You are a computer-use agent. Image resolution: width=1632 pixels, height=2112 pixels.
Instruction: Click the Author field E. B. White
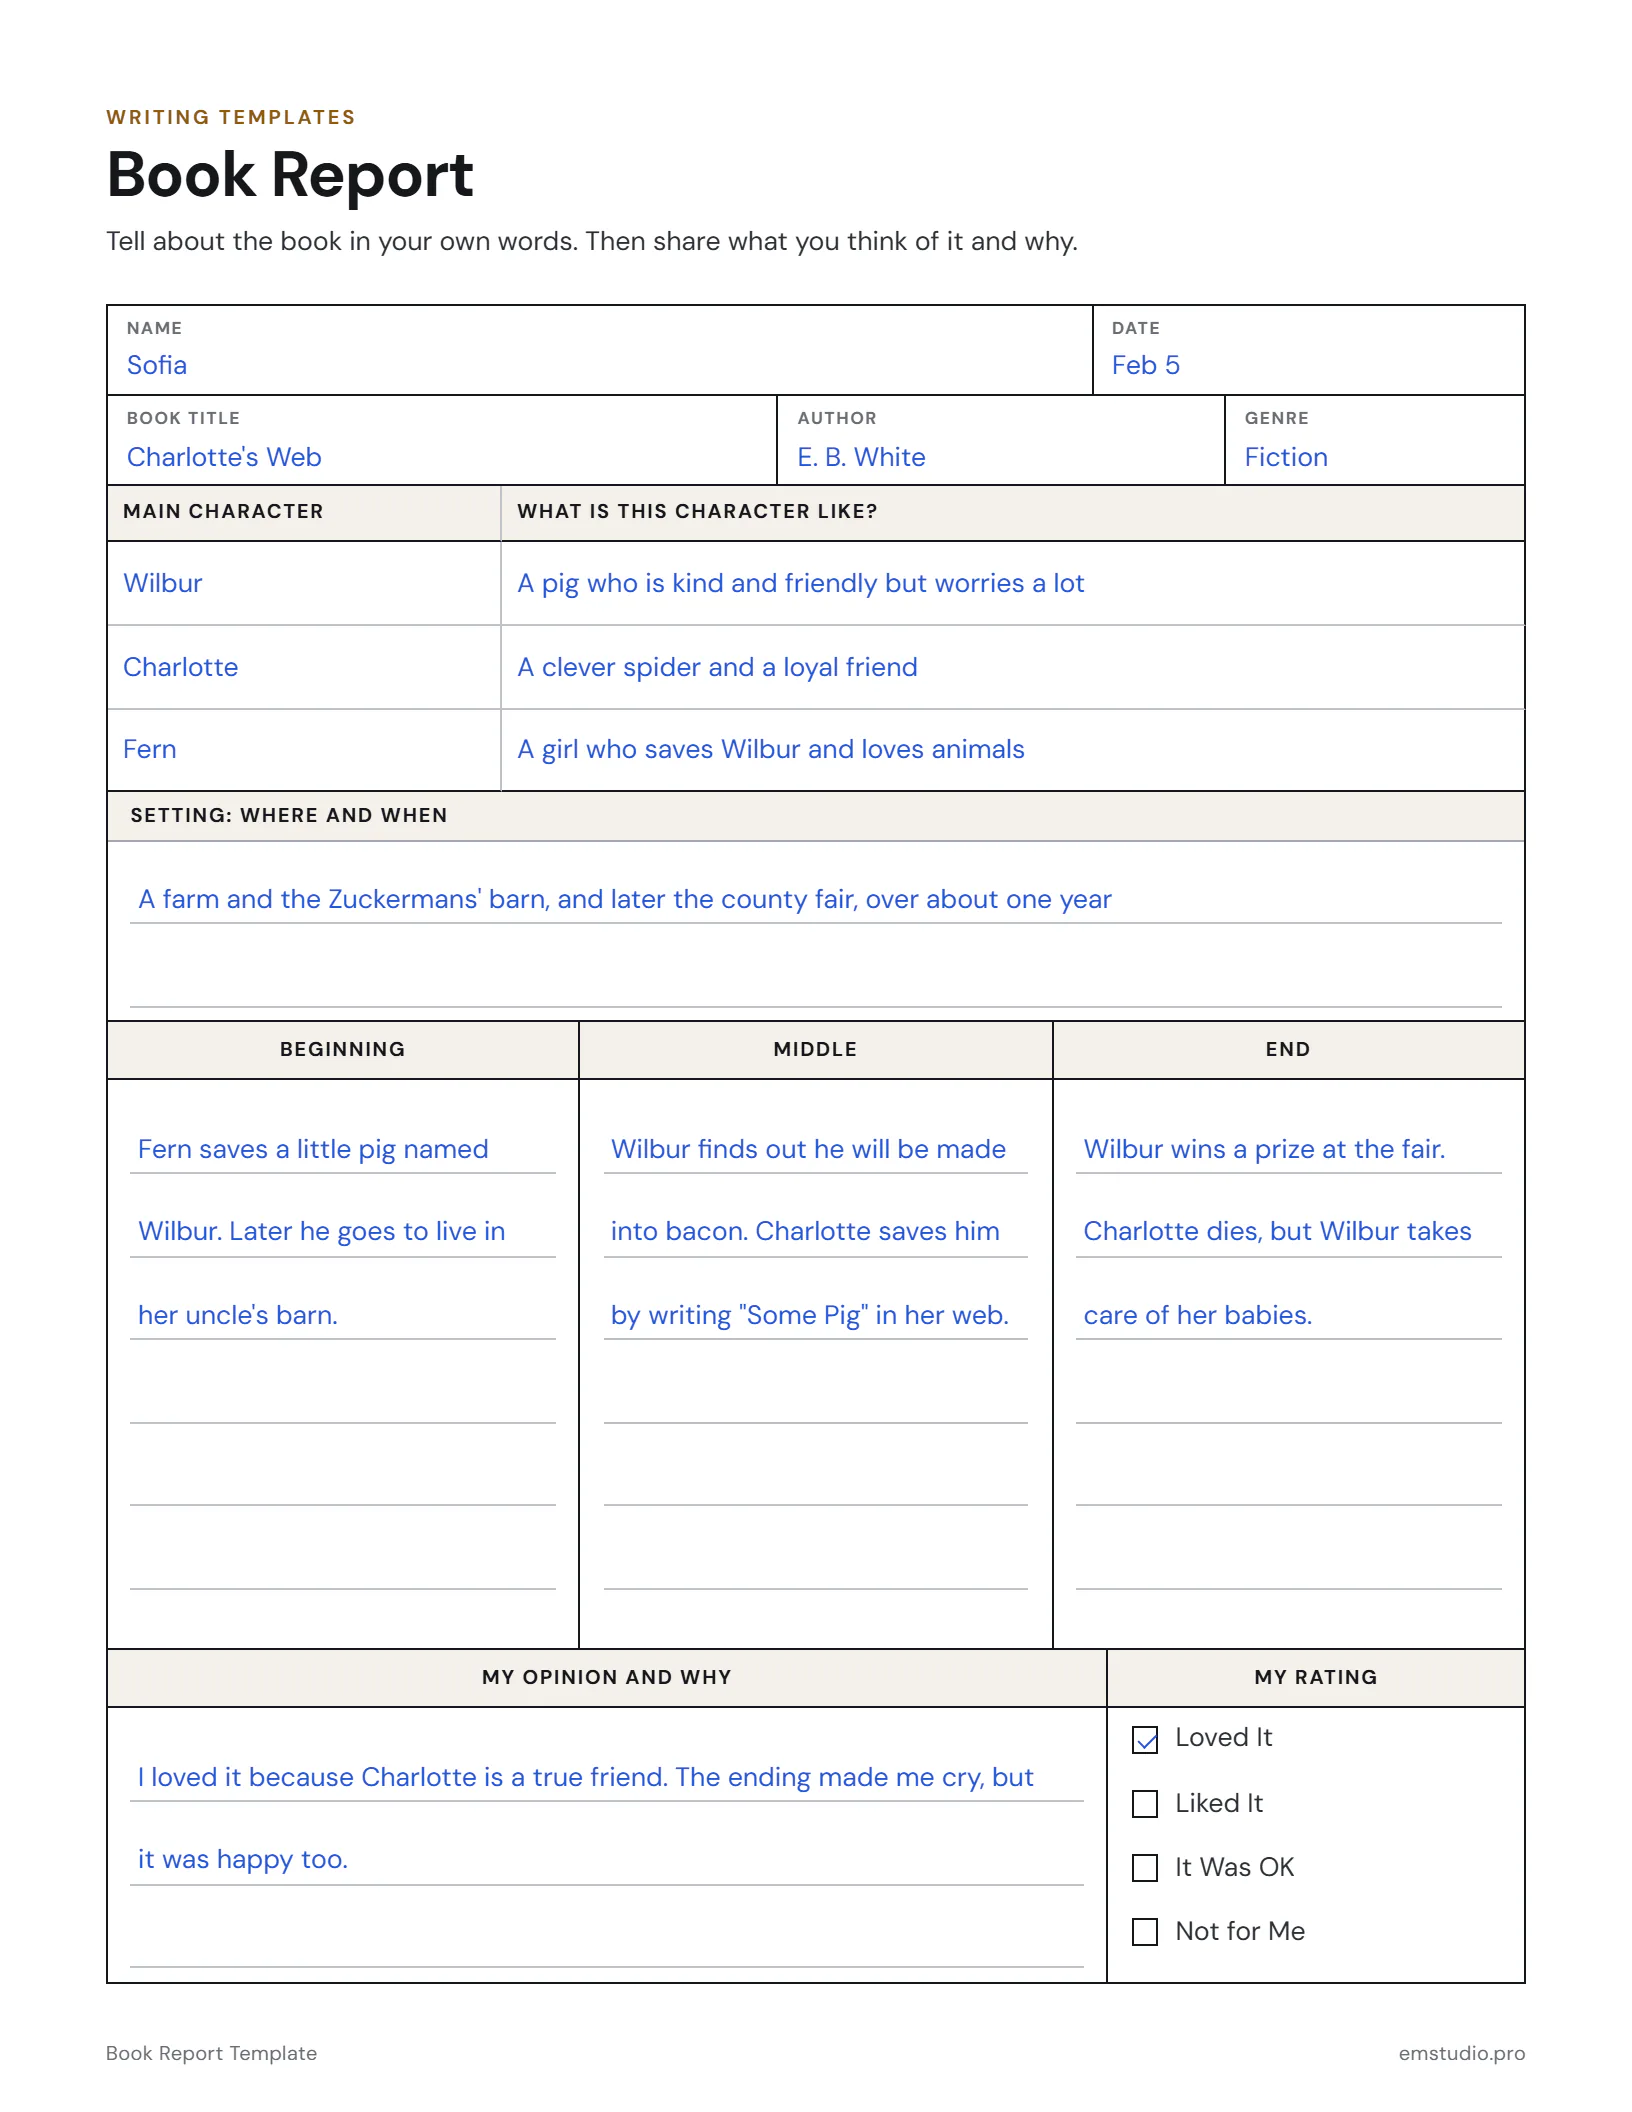[x=1001, y=440]
